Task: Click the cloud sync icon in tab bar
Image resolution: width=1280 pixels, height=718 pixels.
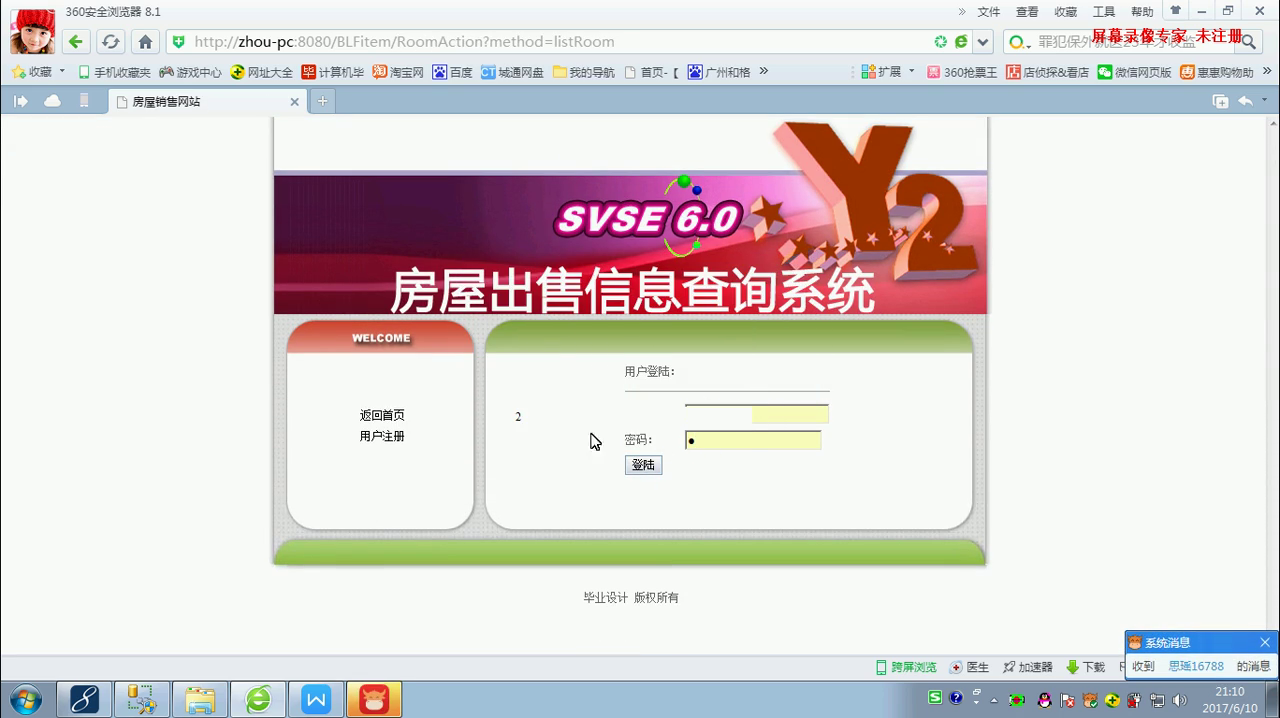Action: [x=52, y=101]
